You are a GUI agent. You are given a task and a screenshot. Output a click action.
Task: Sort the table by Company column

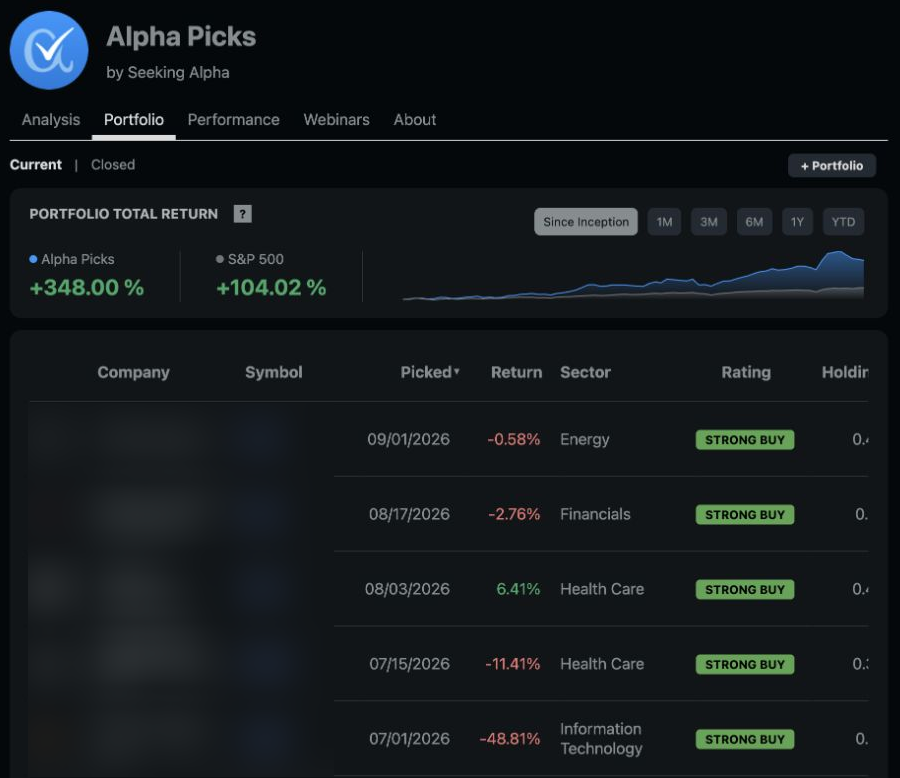tap(133, 372)
